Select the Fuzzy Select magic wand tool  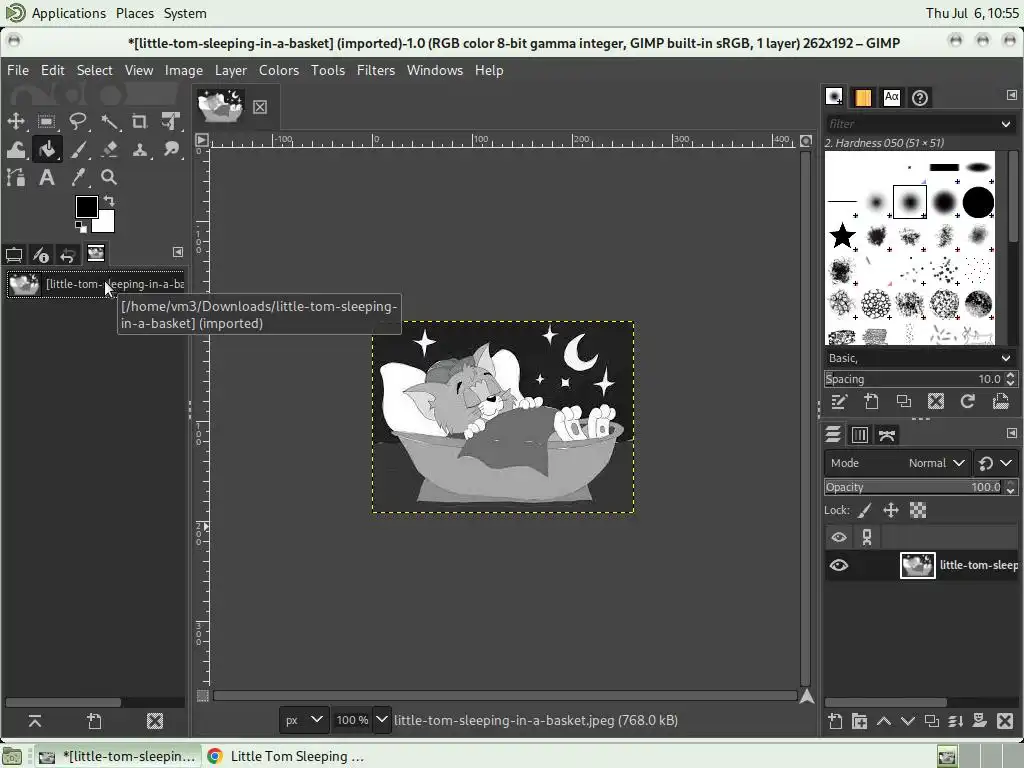[109, 121]
